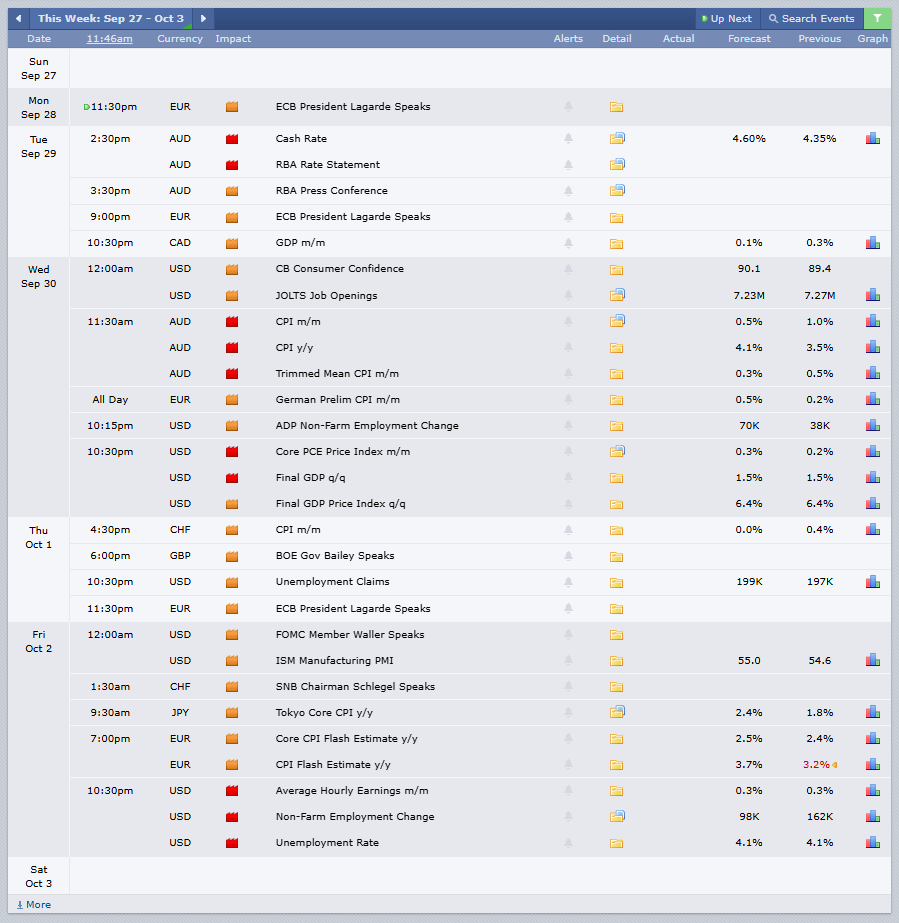
Task: Open graph icon for Cash Rate
Action: [873, 138]
